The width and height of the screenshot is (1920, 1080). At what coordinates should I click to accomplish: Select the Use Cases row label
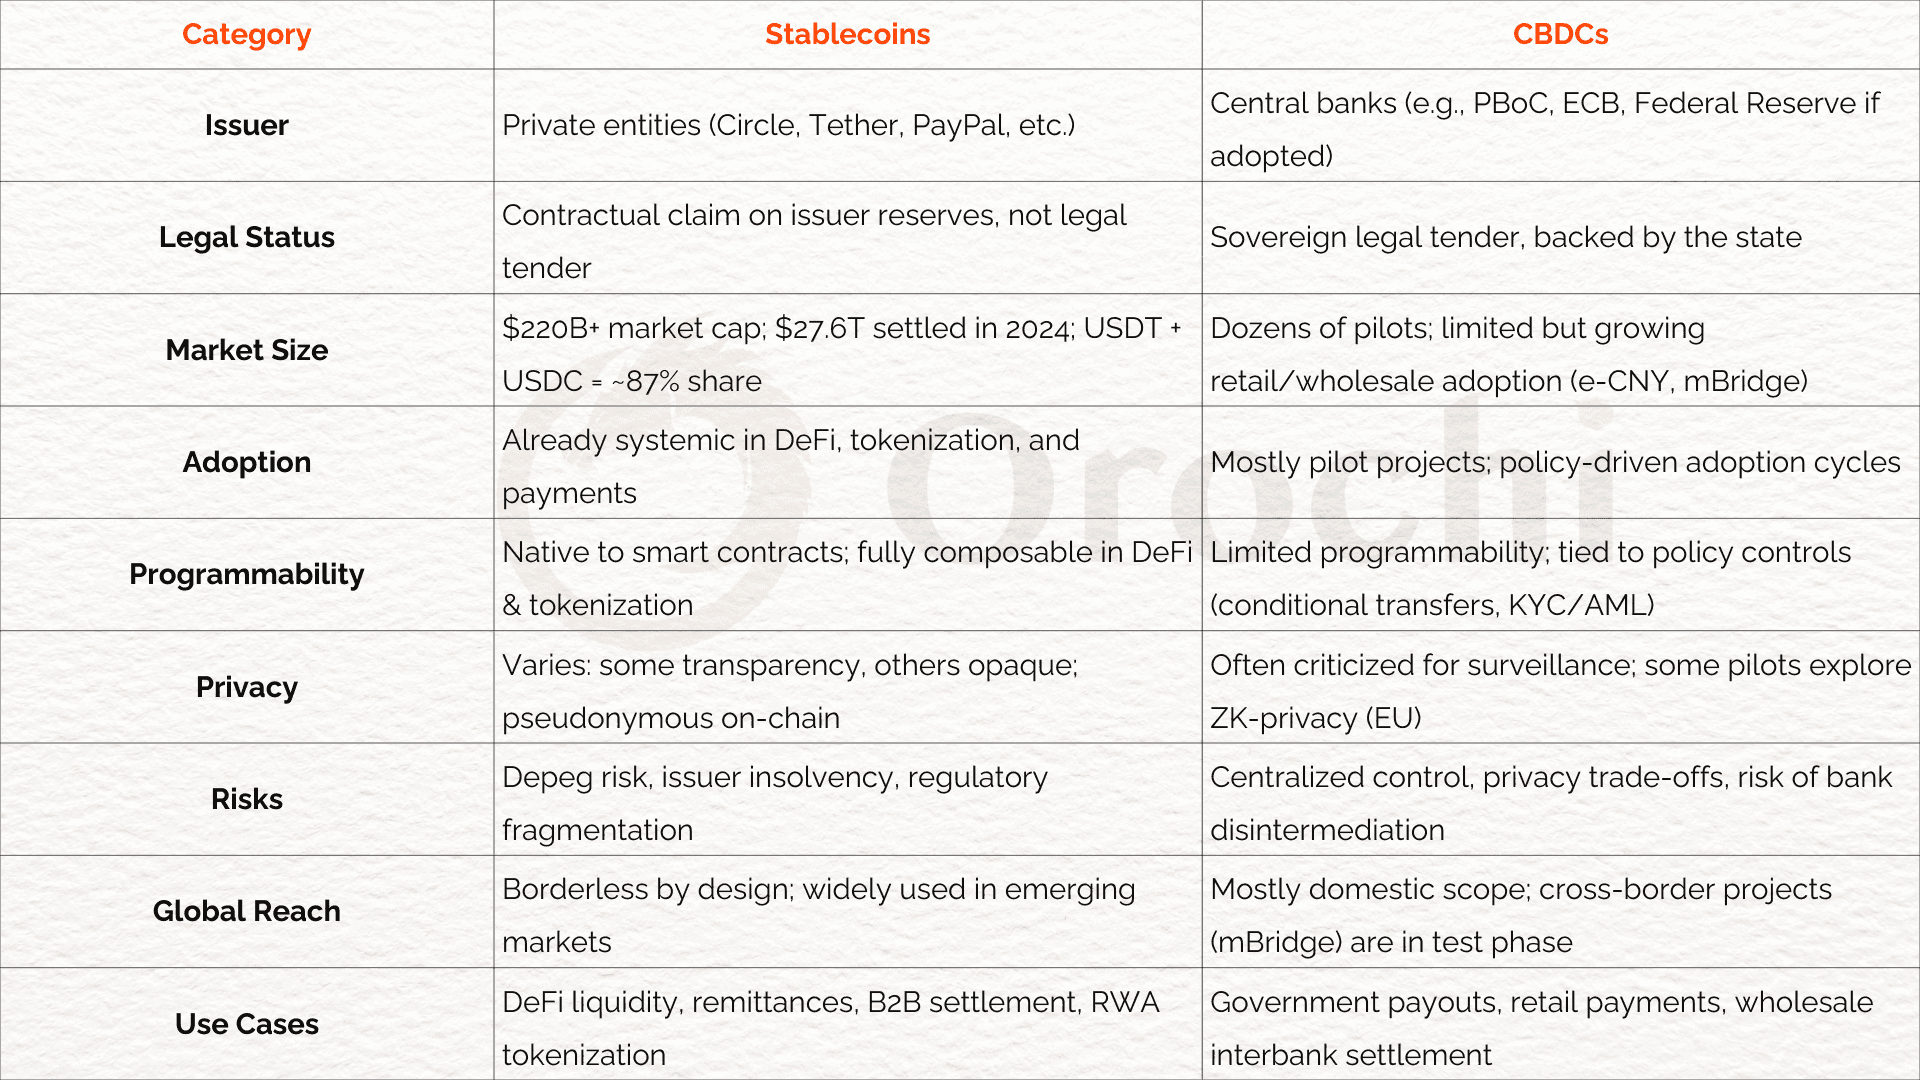tap(246, 1024)
